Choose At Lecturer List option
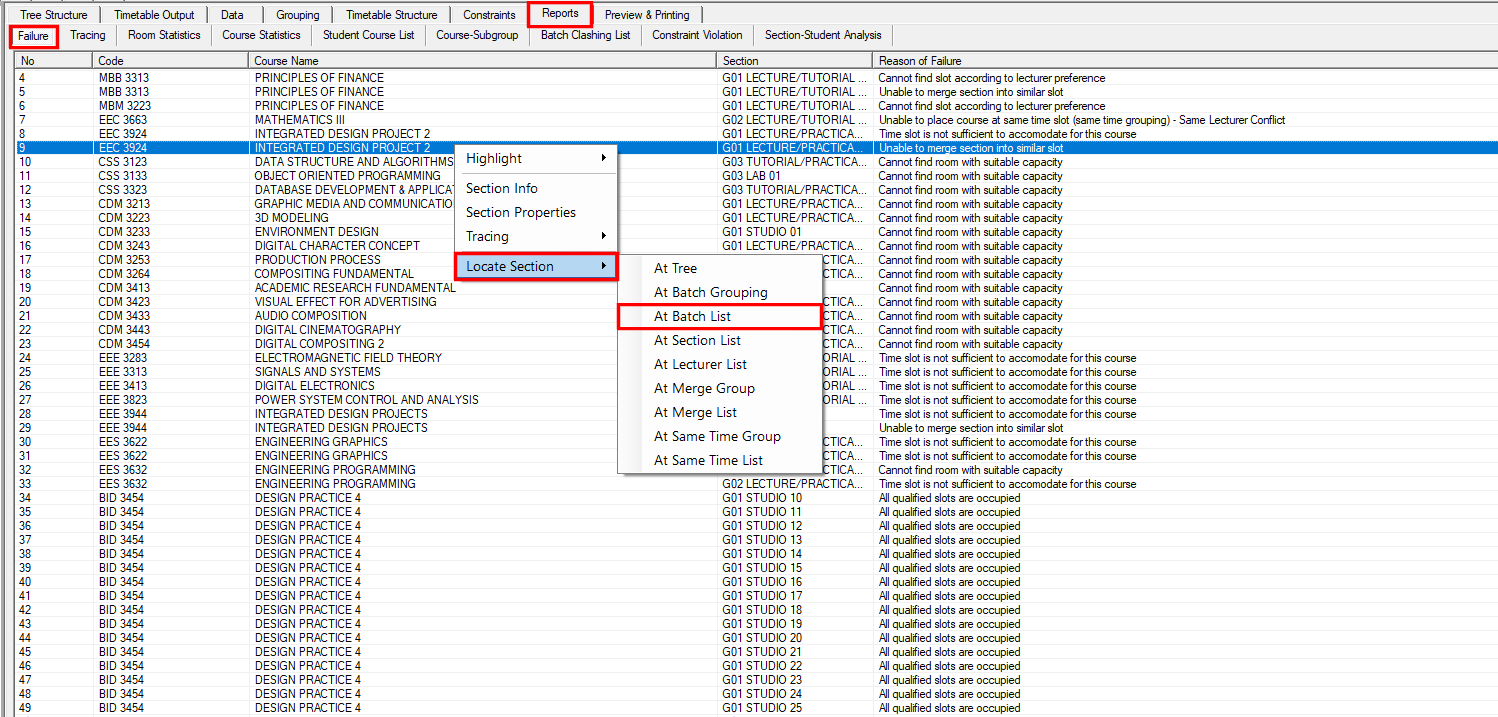This screenshot has width=1498, height=717. tap(719, 364)
